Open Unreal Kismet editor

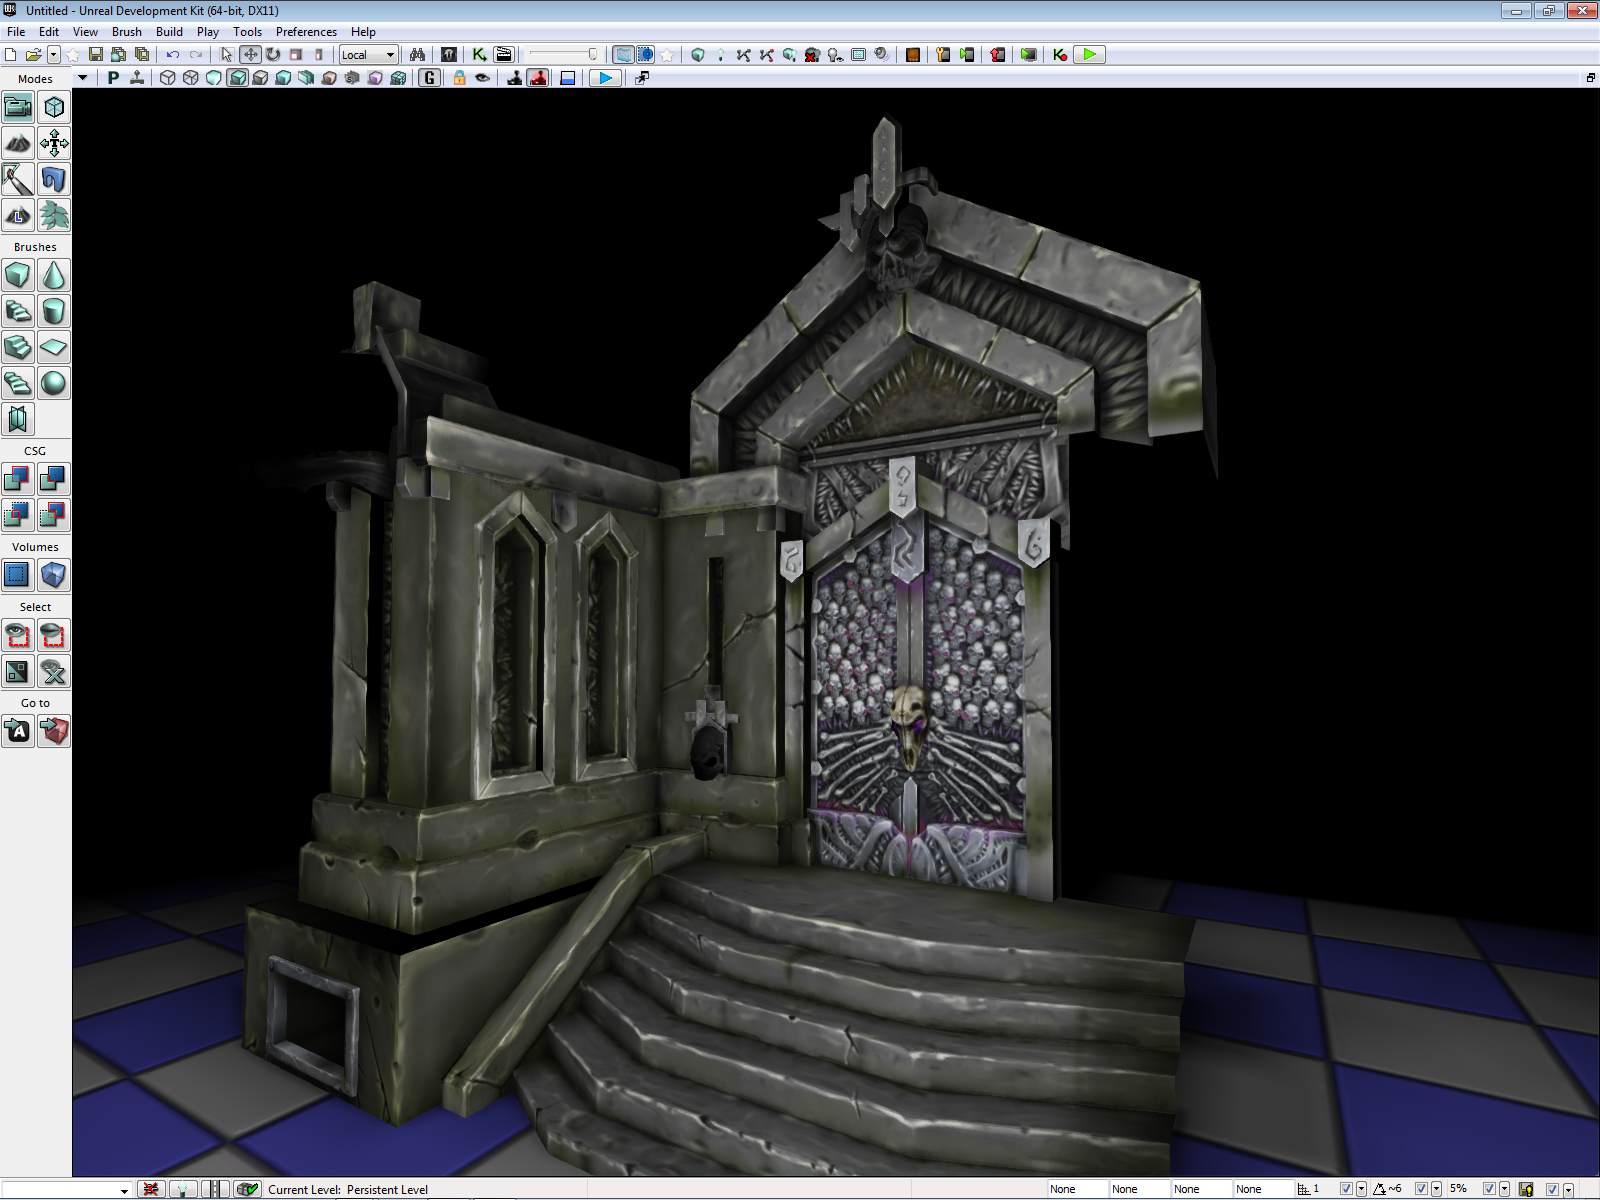pos(480,55)
